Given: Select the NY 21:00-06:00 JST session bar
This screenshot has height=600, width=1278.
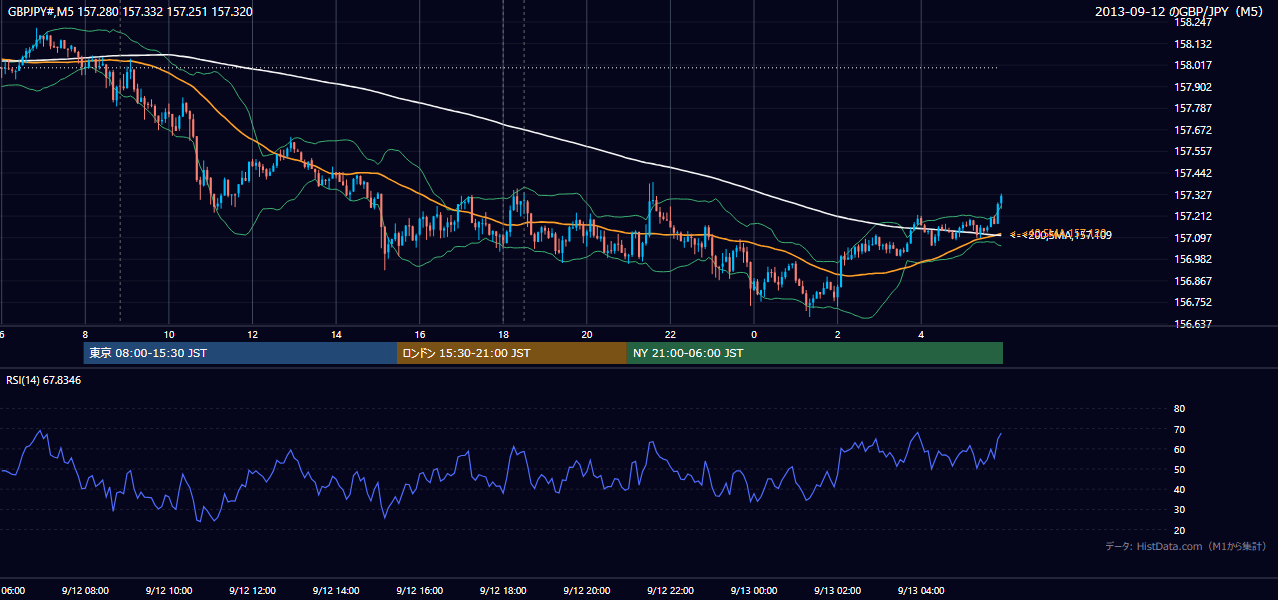Looking at the screenshot, I should point(815,353).
